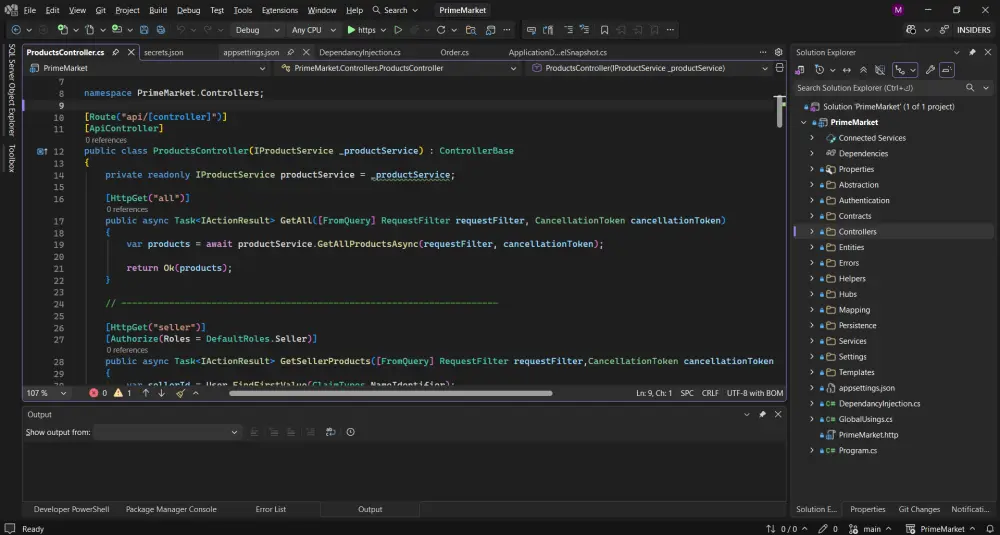Click the code cleanup broom icon
The height and width of the screenshot is (535, 1000).
click(180, 393)
